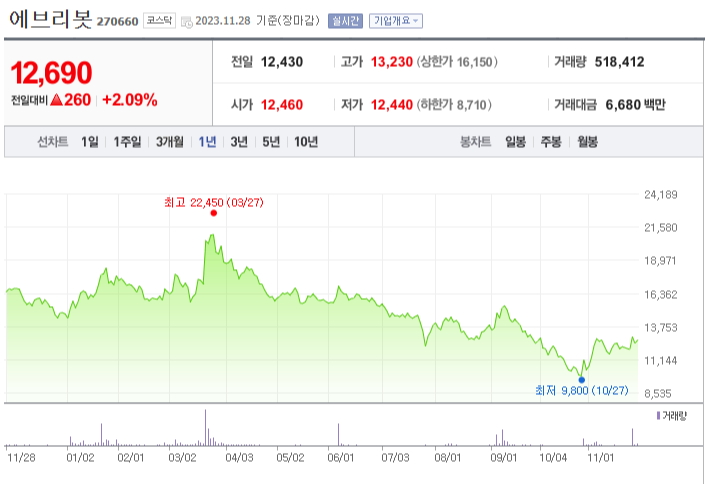Click the stock code 270660

pos(117,22)
